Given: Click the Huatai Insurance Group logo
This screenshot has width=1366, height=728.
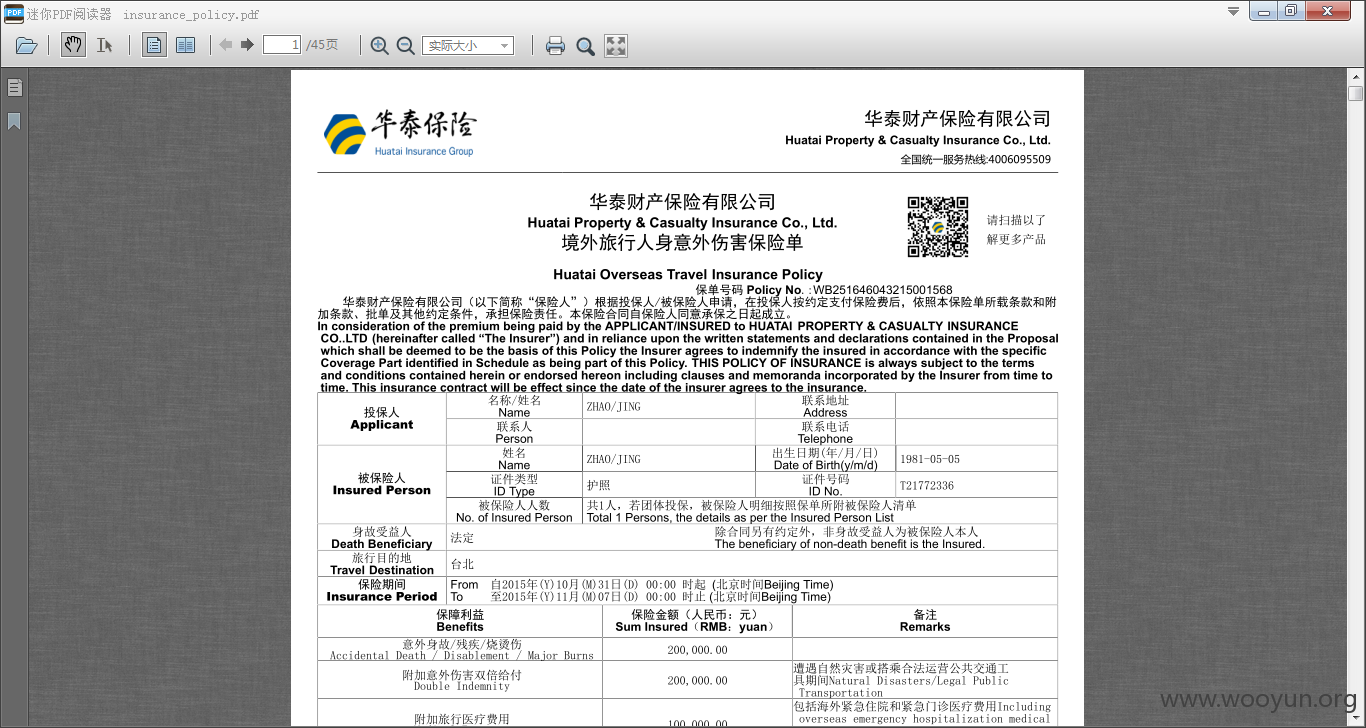Looking at the screenshot, I should click(x=400, y=133).
